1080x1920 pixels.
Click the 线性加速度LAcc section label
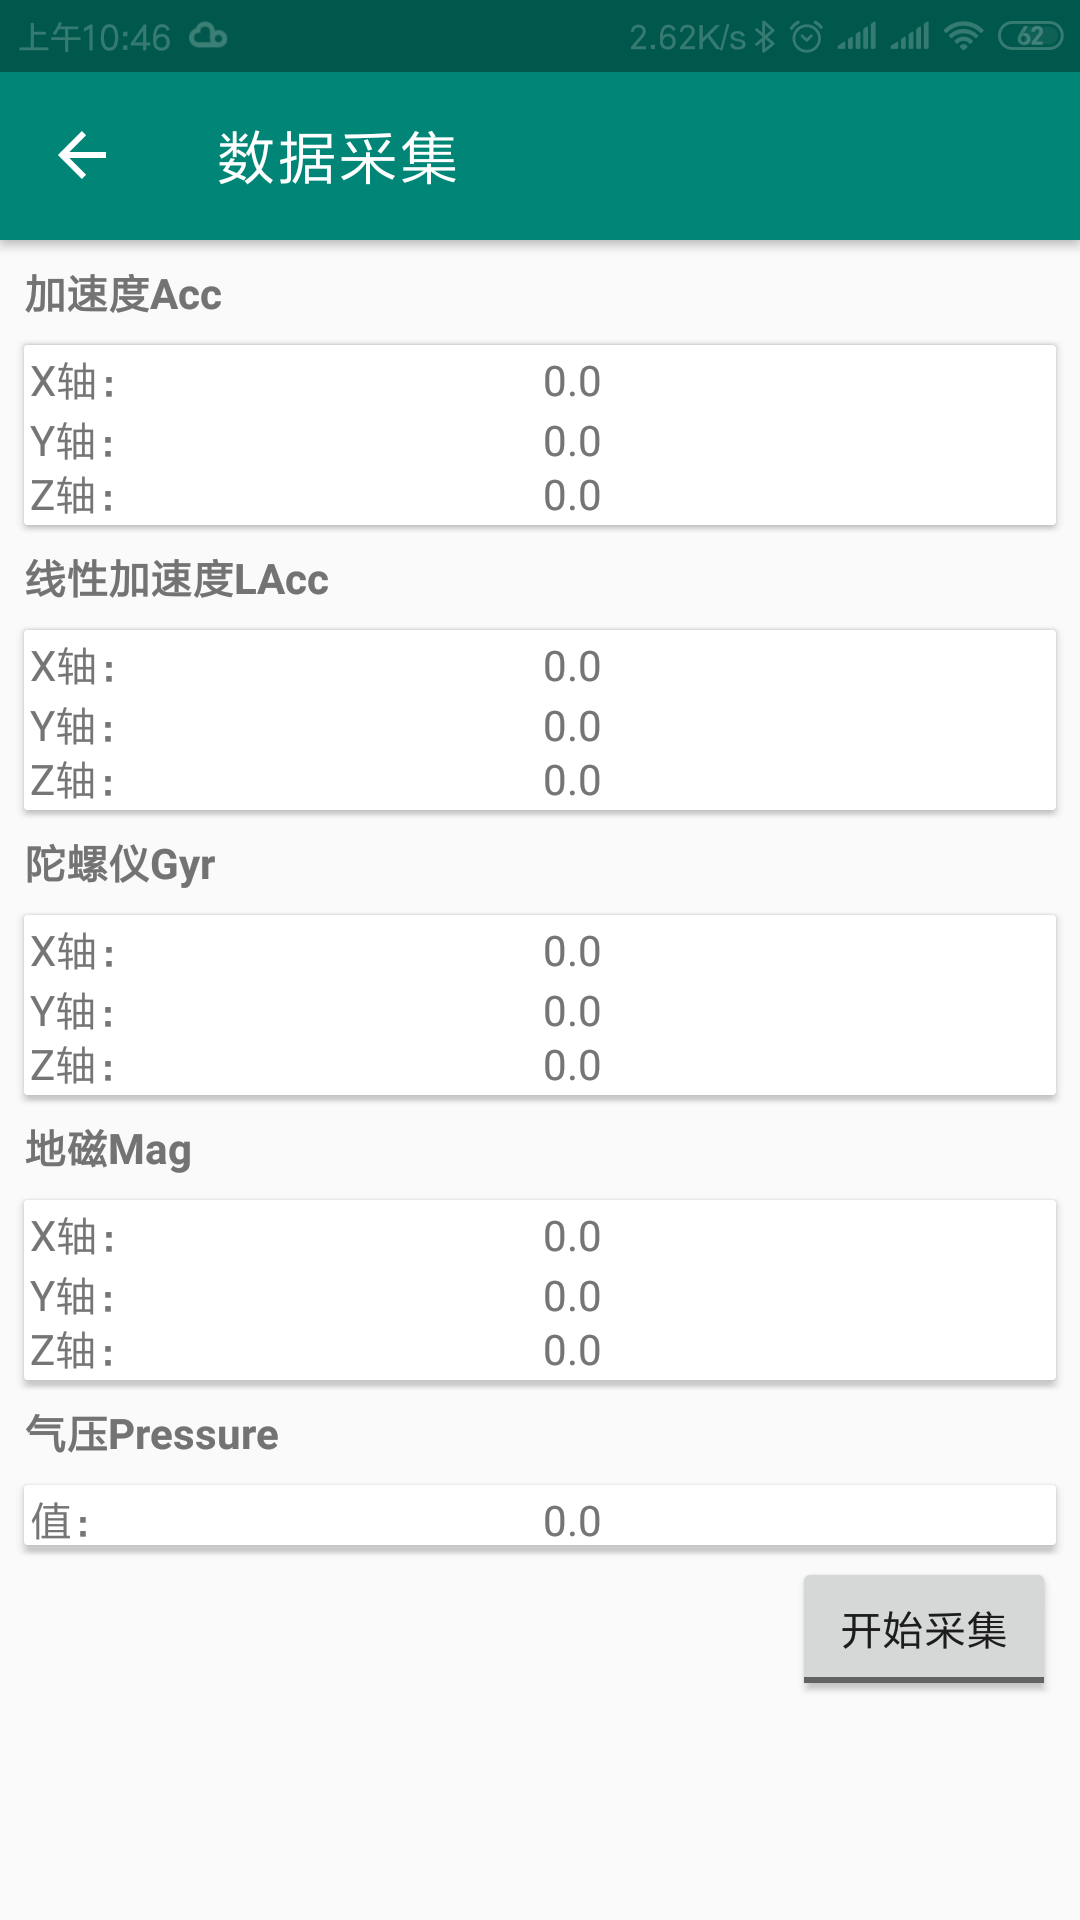click(x=178, y=580)
